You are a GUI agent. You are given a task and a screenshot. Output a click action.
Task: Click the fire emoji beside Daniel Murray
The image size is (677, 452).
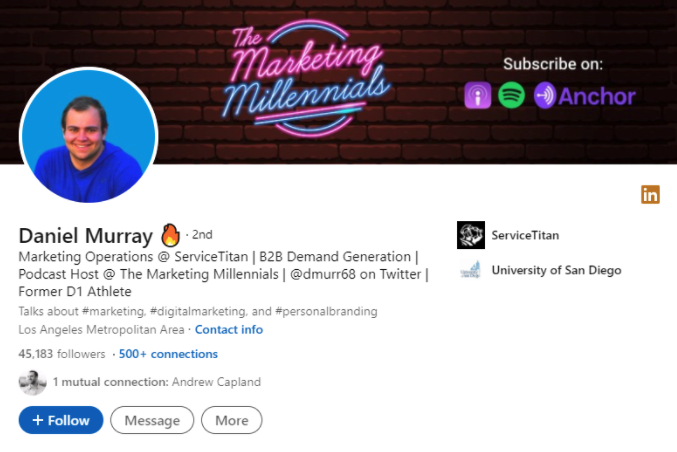pyautogui.click(x=170, y=235)
